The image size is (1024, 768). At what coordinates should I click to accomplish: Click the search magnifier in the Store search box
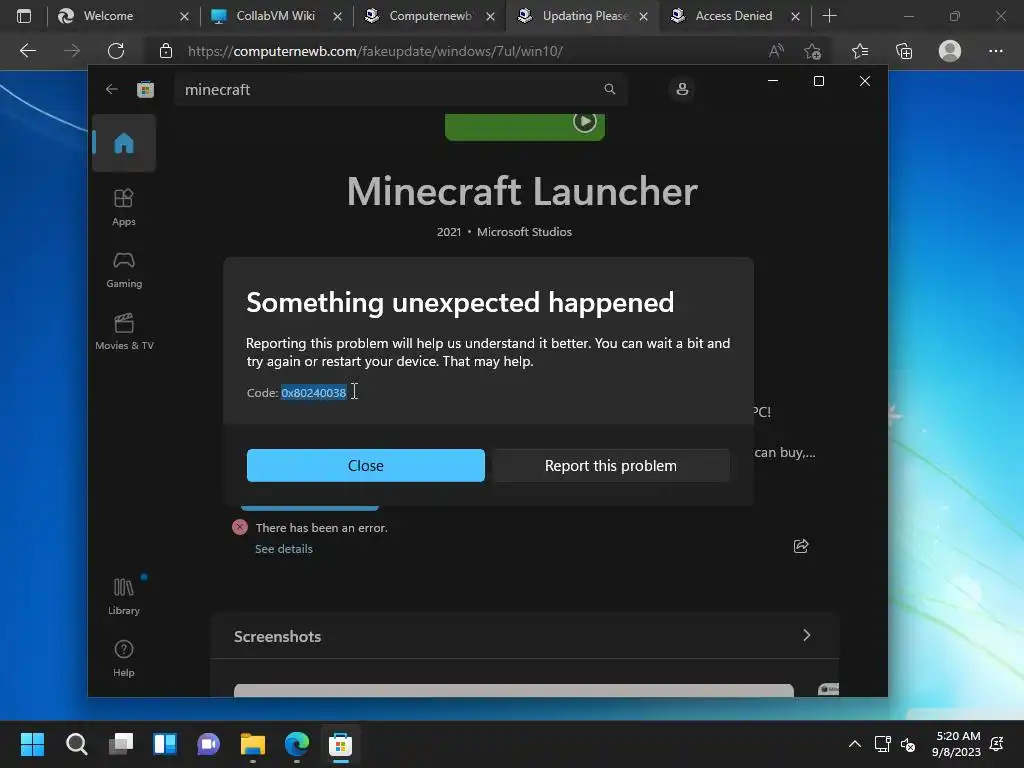609,89
